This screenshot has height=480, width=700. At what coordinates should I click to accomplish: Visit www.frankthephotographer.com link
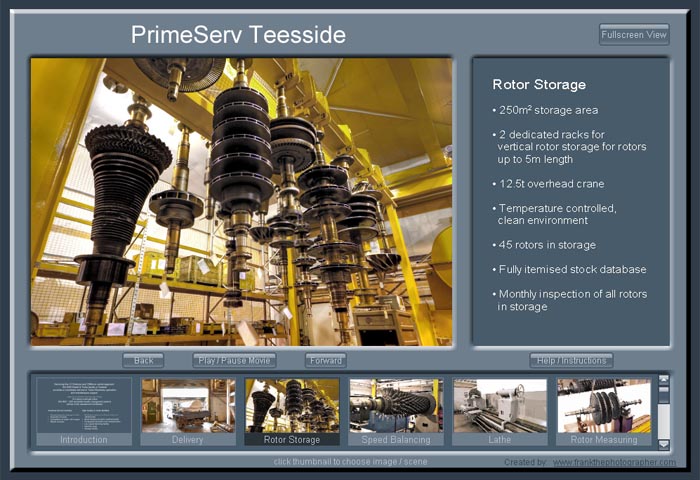pyautogui.click(x=614, y=462)
